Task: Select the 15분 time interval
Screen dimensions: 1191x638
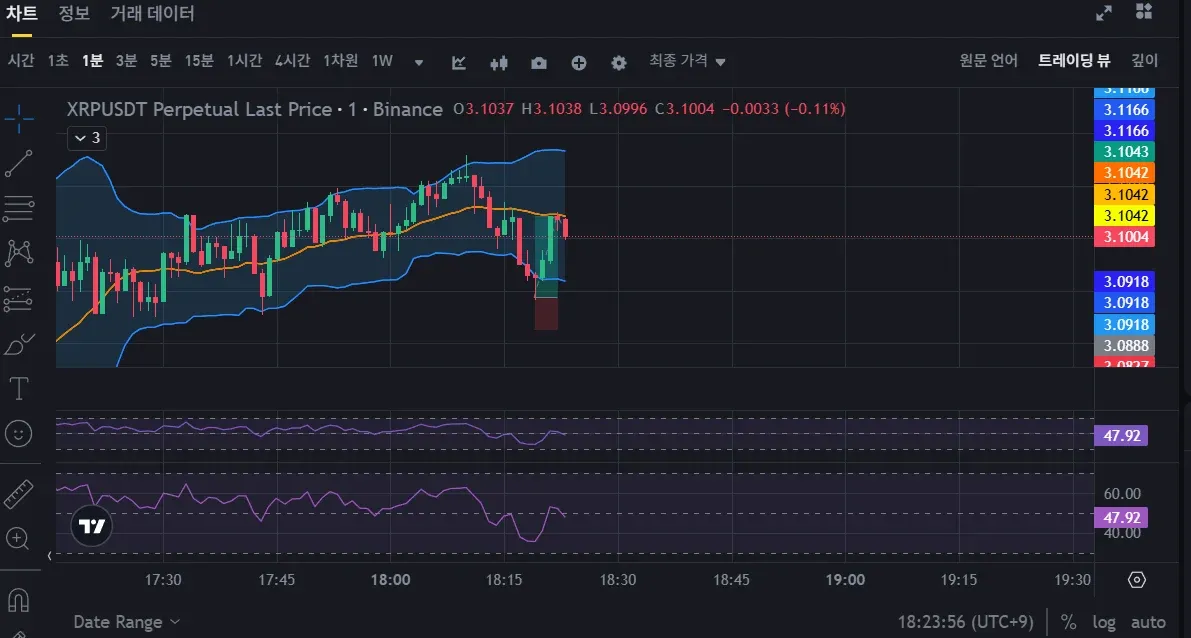Action: click(x=199, y=61)
